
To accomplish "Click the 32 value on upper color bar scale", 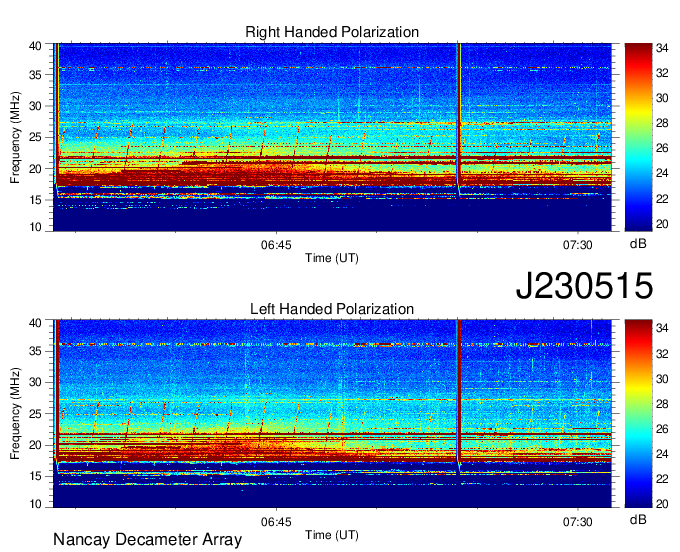I will point(662,73).
